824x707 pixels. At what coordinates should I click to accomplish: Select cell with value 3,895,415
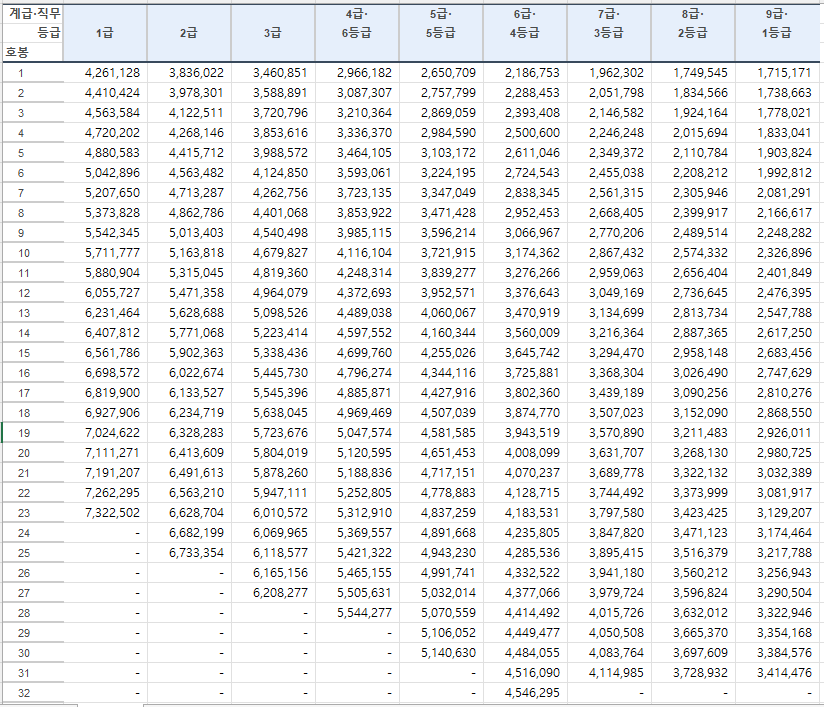tap(610, 552)
